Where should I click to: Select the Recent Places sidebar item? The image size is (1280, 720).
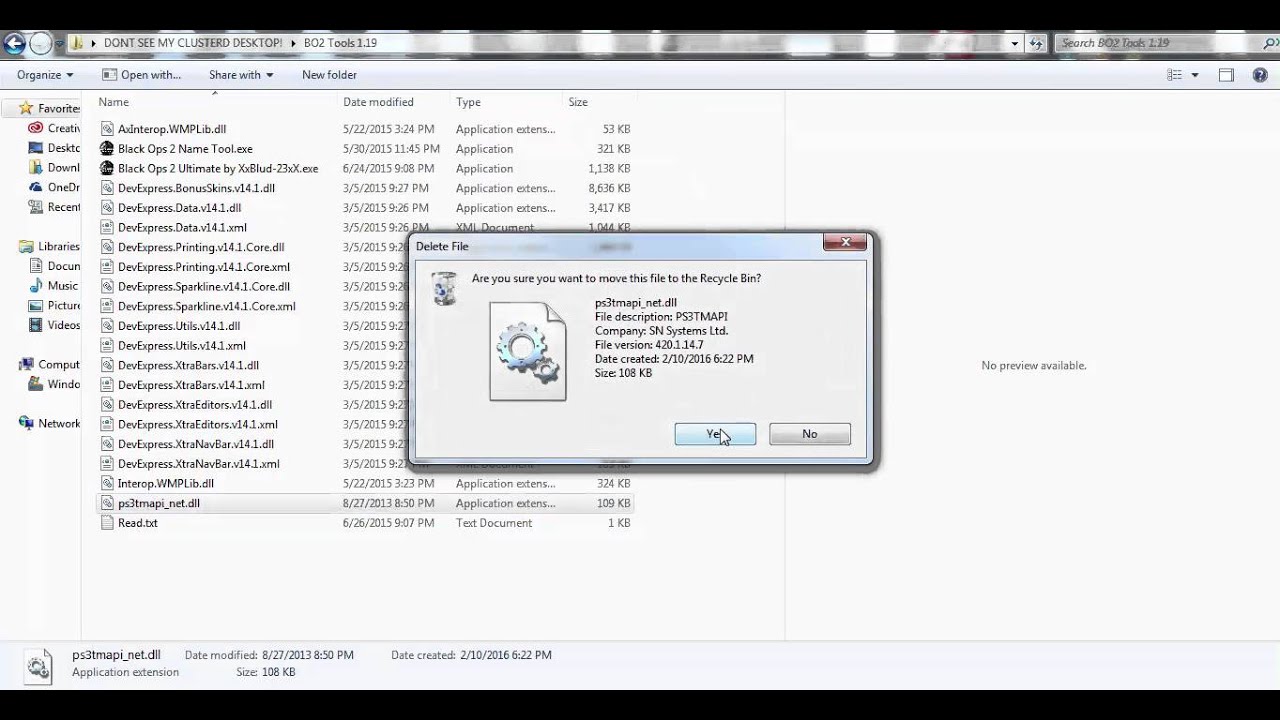point(56,207)
